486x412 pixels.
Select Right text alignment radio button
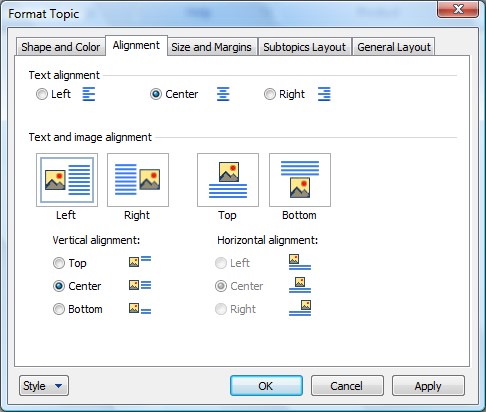point(270,94)
